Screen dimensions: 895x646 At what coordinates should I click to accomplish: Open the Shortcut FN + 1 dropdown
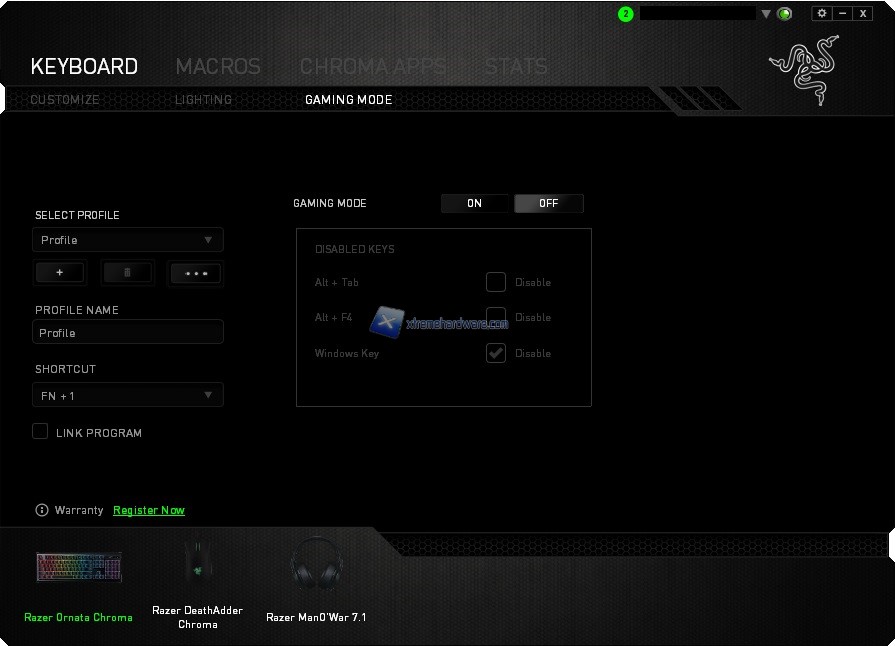128,395
